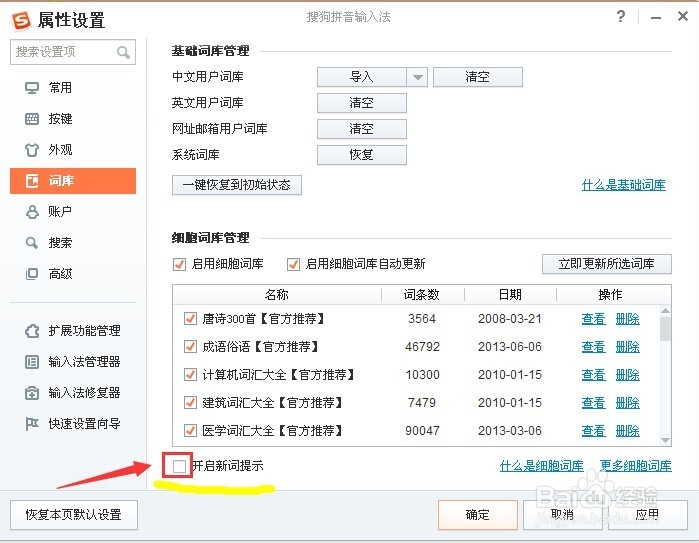Click 删除 for 唐诗300首
The image size is (699, 543).
click(628, 319)
